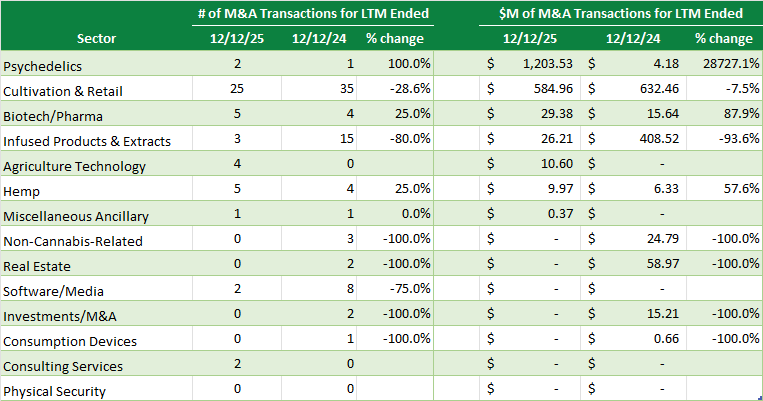Screen dimensions: 763x401
Task: Click the Physical Security sector cell
Action: (54, 391)
